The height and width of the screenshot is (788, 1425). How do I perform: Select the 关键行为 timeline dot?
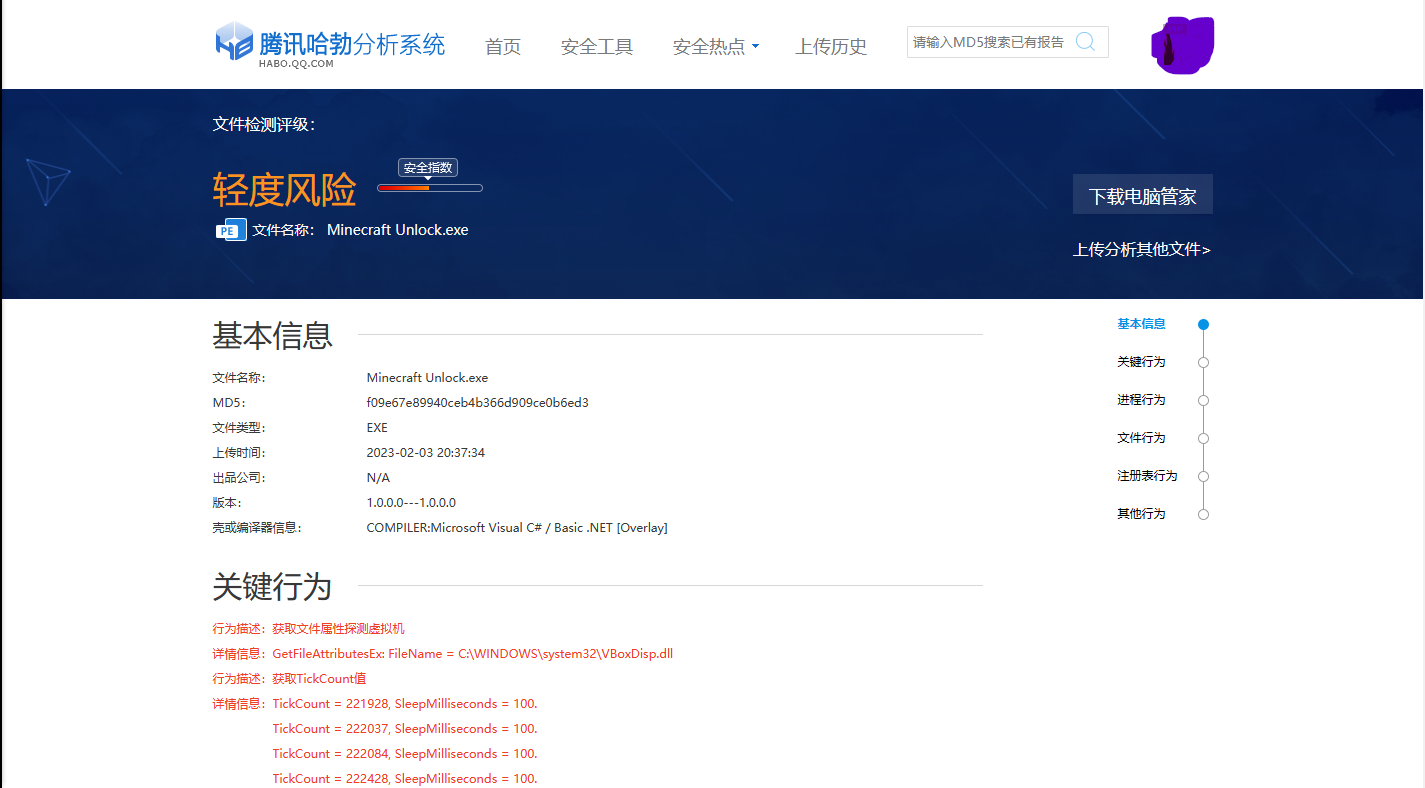[1203, 363]
